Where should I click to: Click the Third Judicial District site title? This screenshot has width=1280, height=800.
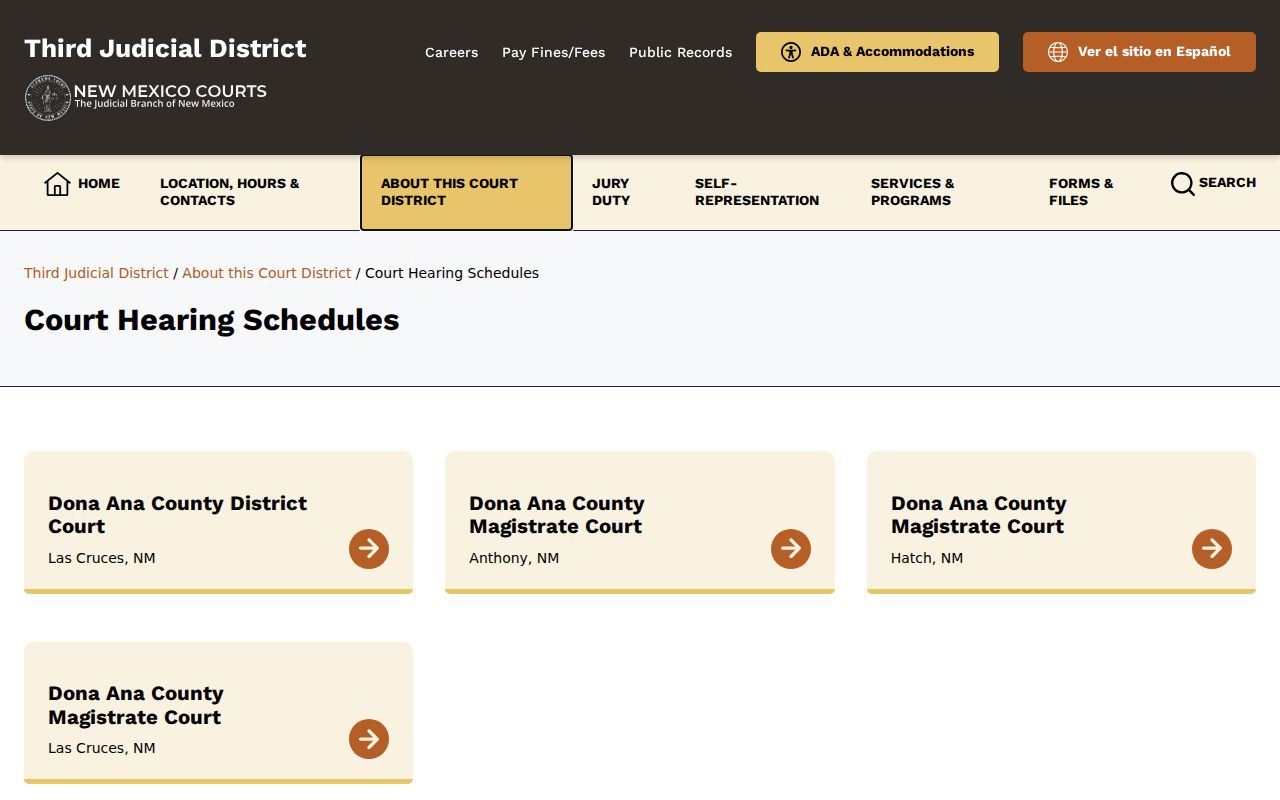click(x=165, y=48)
